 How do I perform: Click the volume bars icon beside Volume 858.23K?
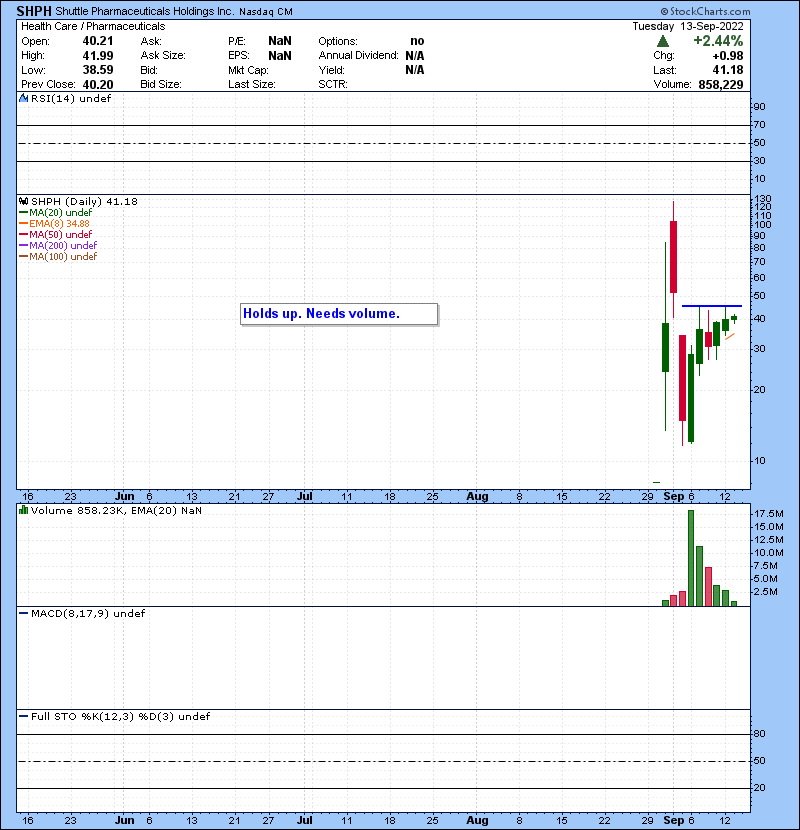[23, 511]
